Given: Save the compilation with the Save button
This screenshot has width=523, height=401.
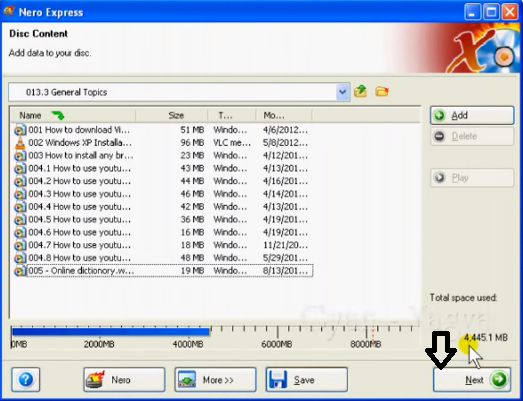Looking at the screenshot, I should click(x=307, y=379).
